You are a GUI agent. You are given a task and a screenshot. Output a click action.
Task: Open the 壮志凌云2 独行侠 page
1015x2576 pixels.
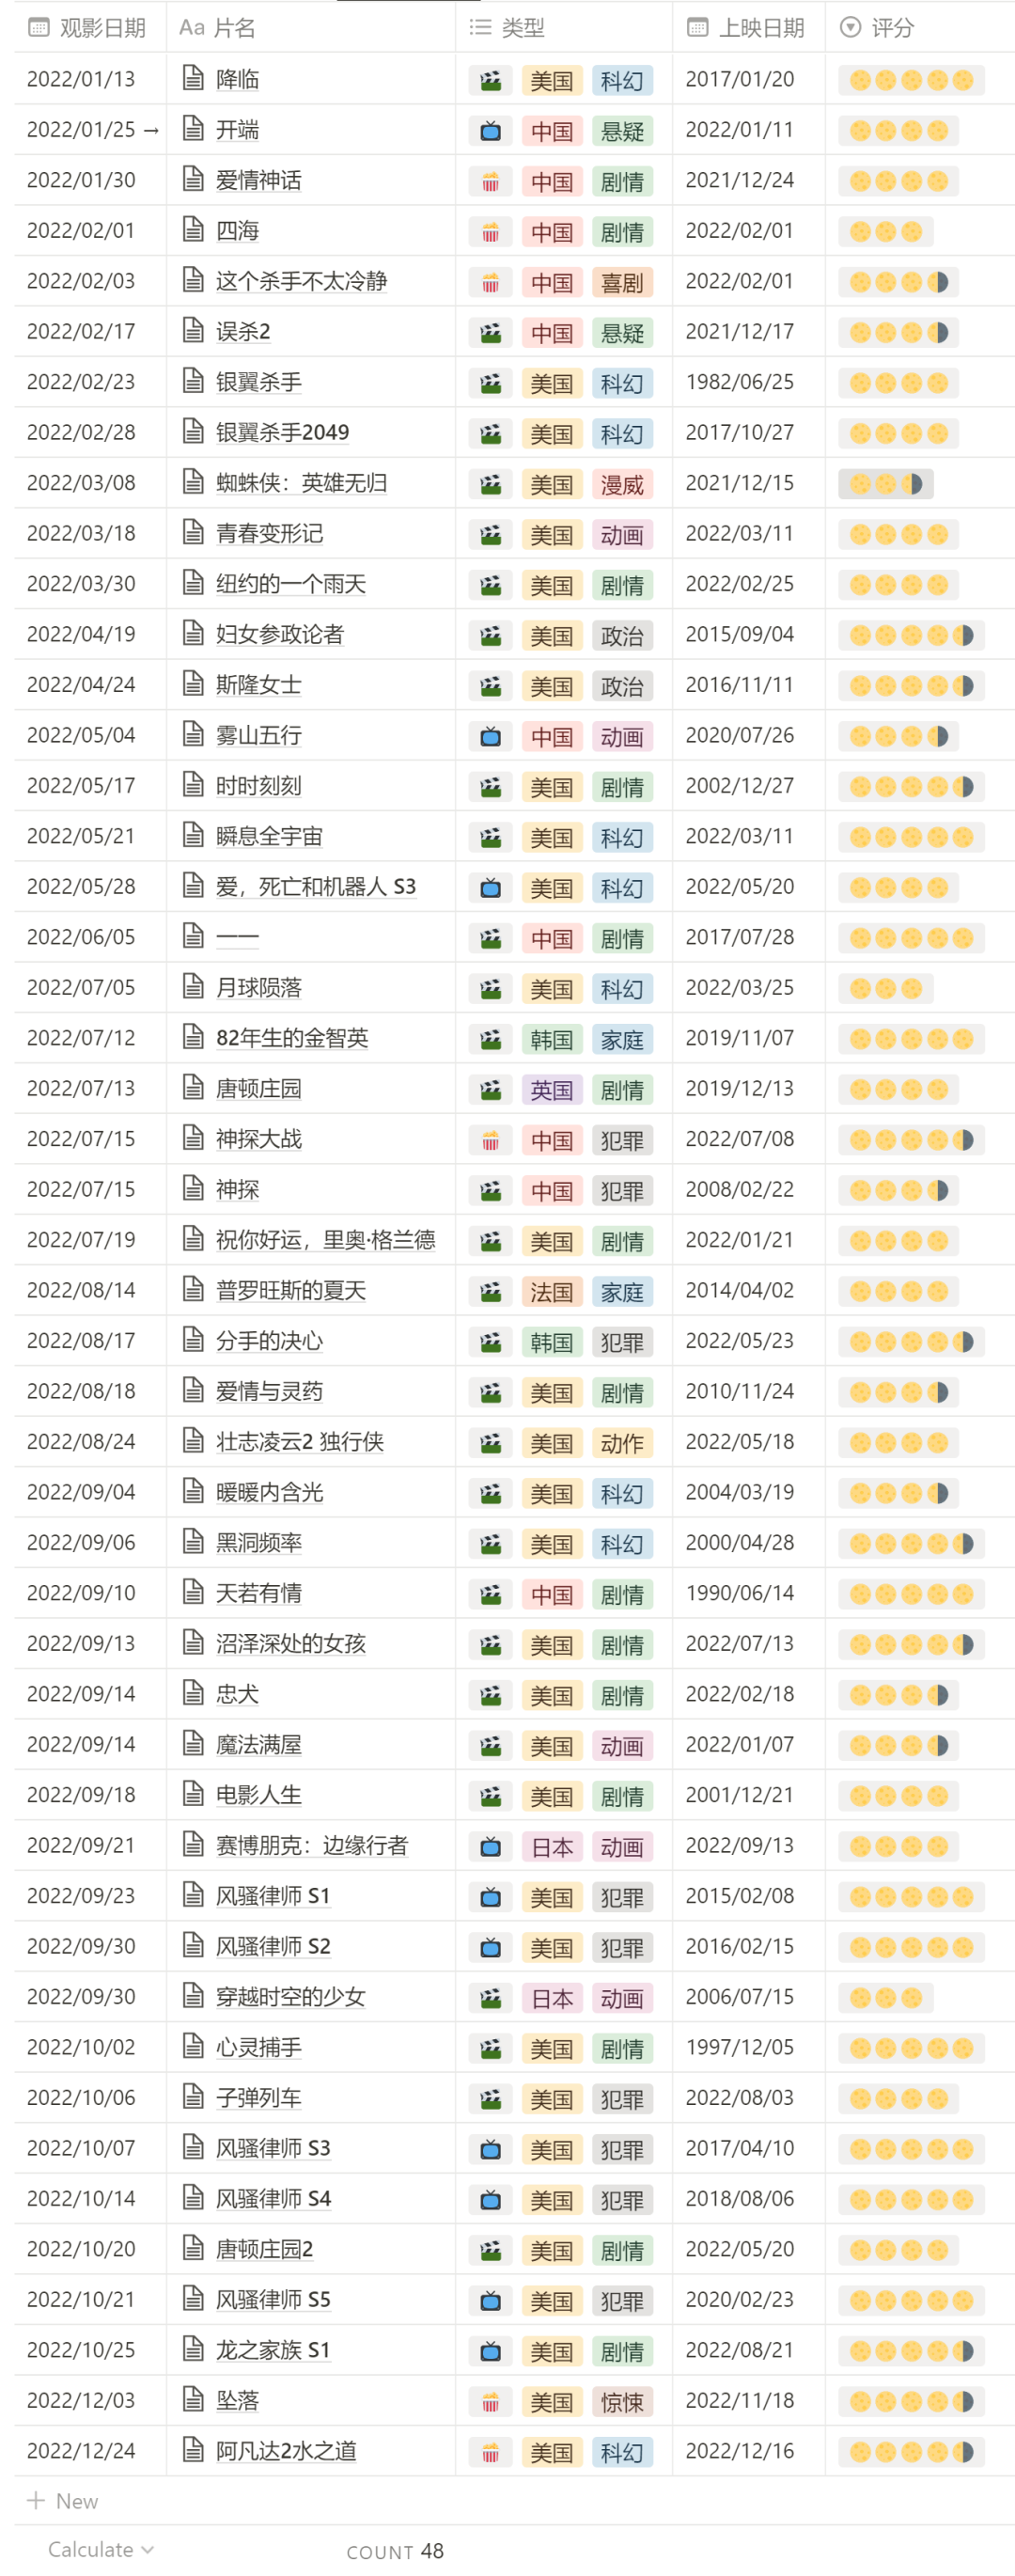click(300, 1441)
